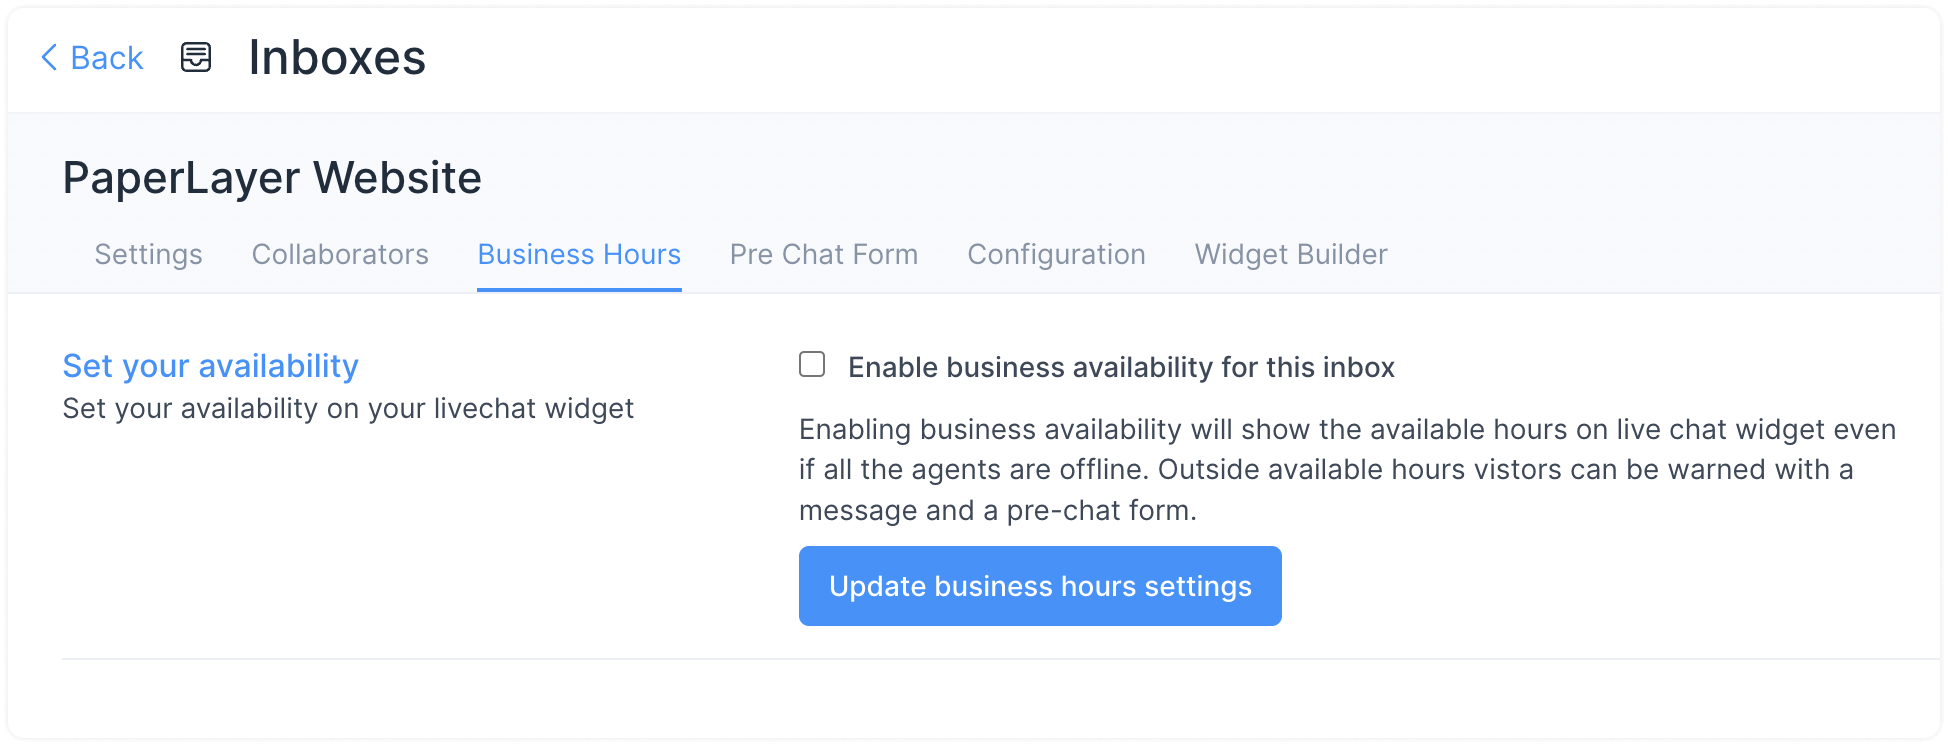Click the livechat widget availability subtext
1948x746 pixels.
click(348, 408)
